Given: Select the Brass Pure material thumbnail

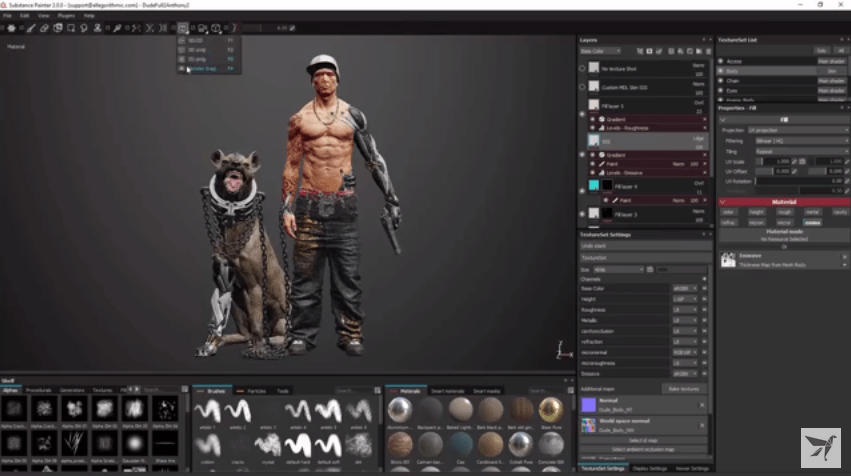Looking at the screenshot, I should pyautogui.click(x=550, y=410).
